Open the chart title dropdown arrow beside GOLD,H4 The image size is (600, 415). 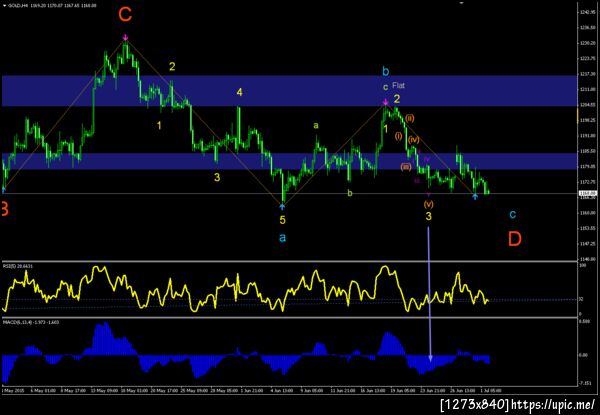coord(4,6)
